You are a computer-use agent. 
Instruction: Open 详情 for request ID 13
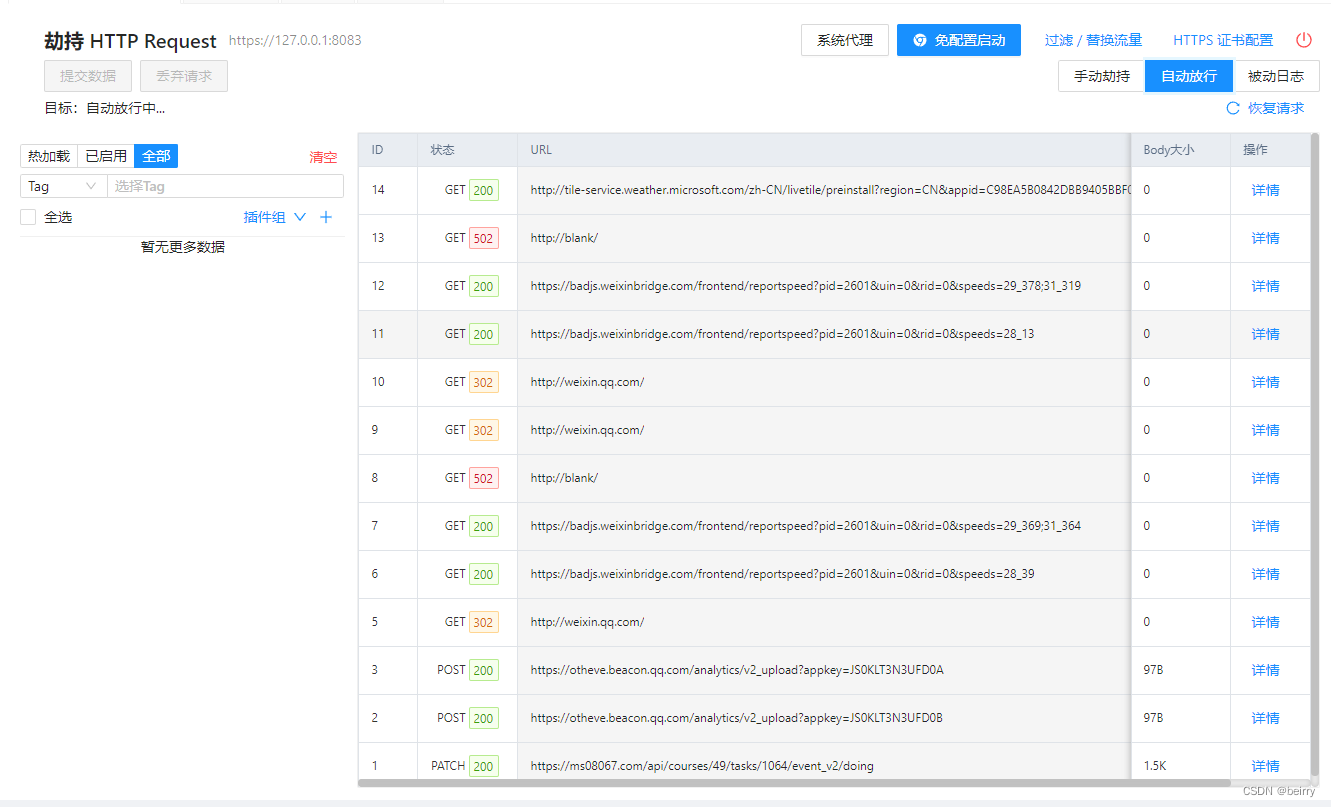pyautogui.click(x=1266, y=238)
